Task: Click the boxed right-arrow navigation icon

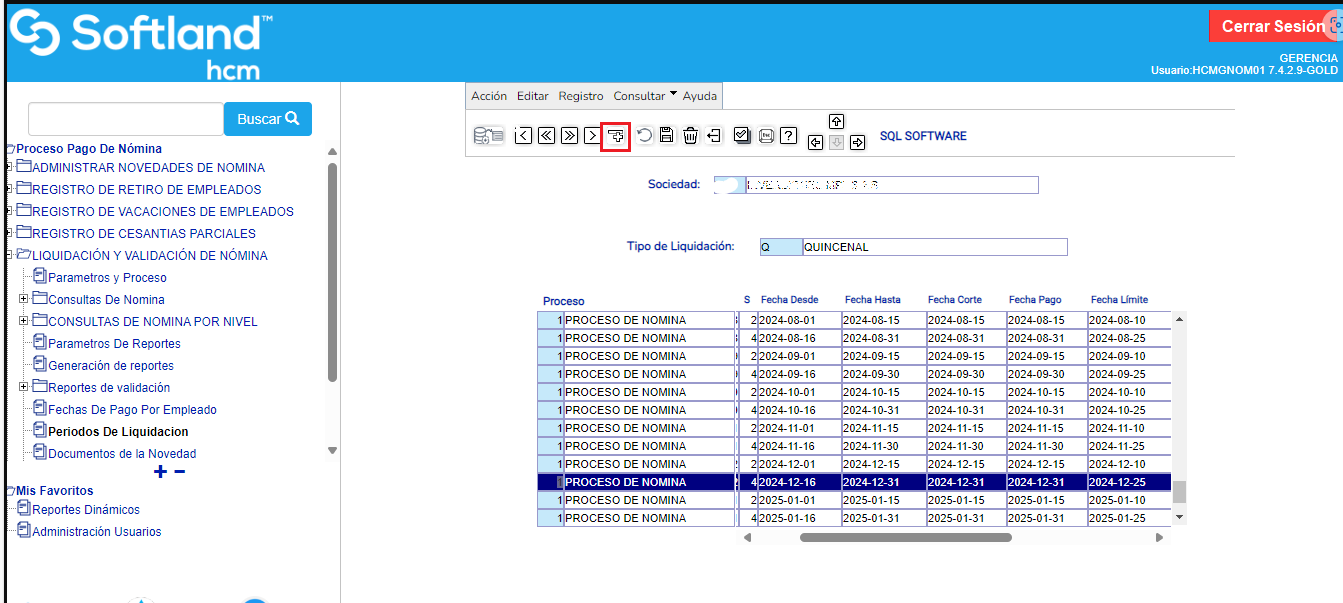Action: [858, 143]
